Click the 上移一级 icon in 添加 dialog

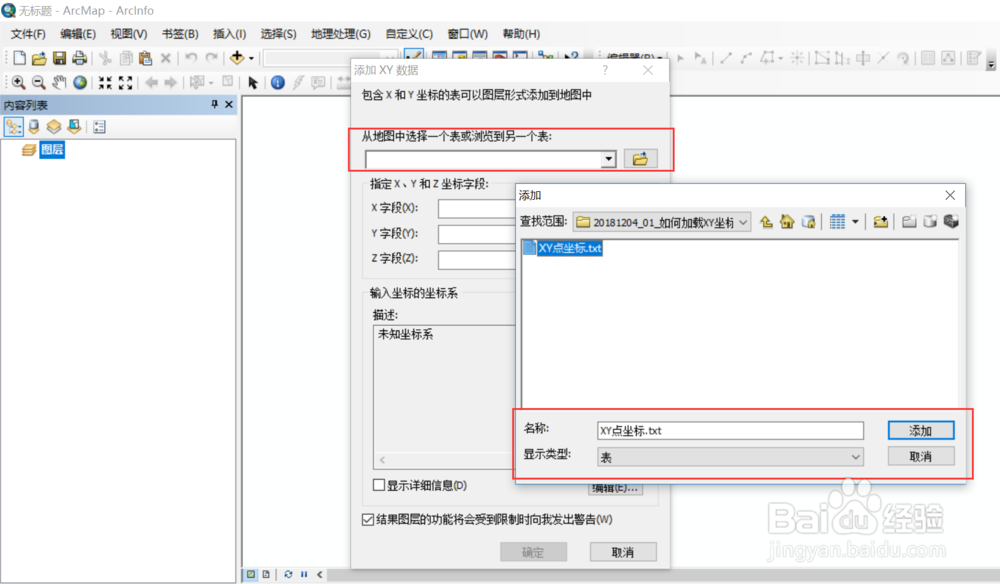pos(766,221)
